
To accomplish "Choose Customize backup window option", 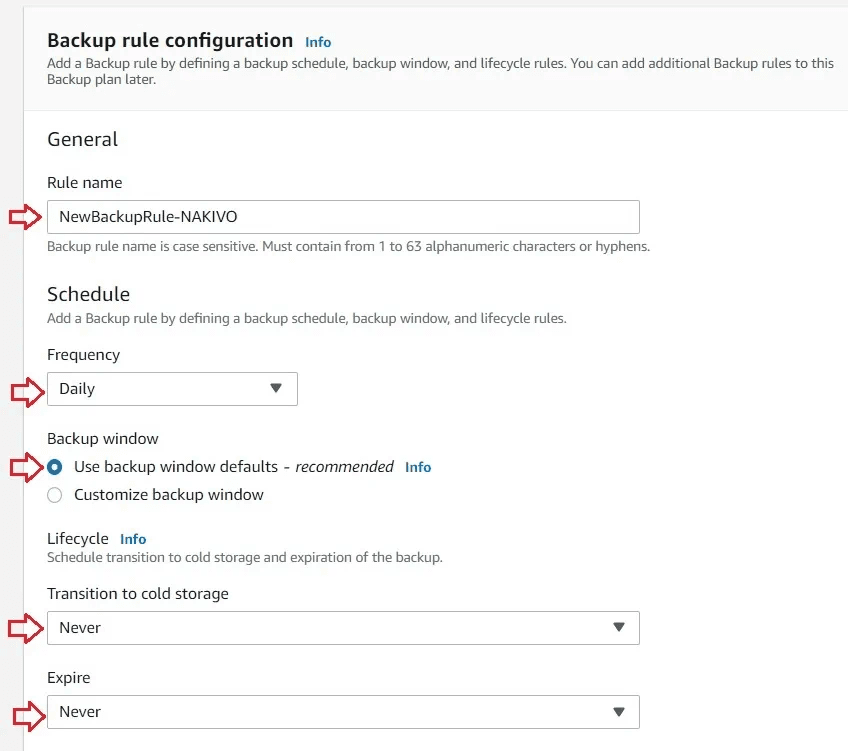I will coord(54,494).
